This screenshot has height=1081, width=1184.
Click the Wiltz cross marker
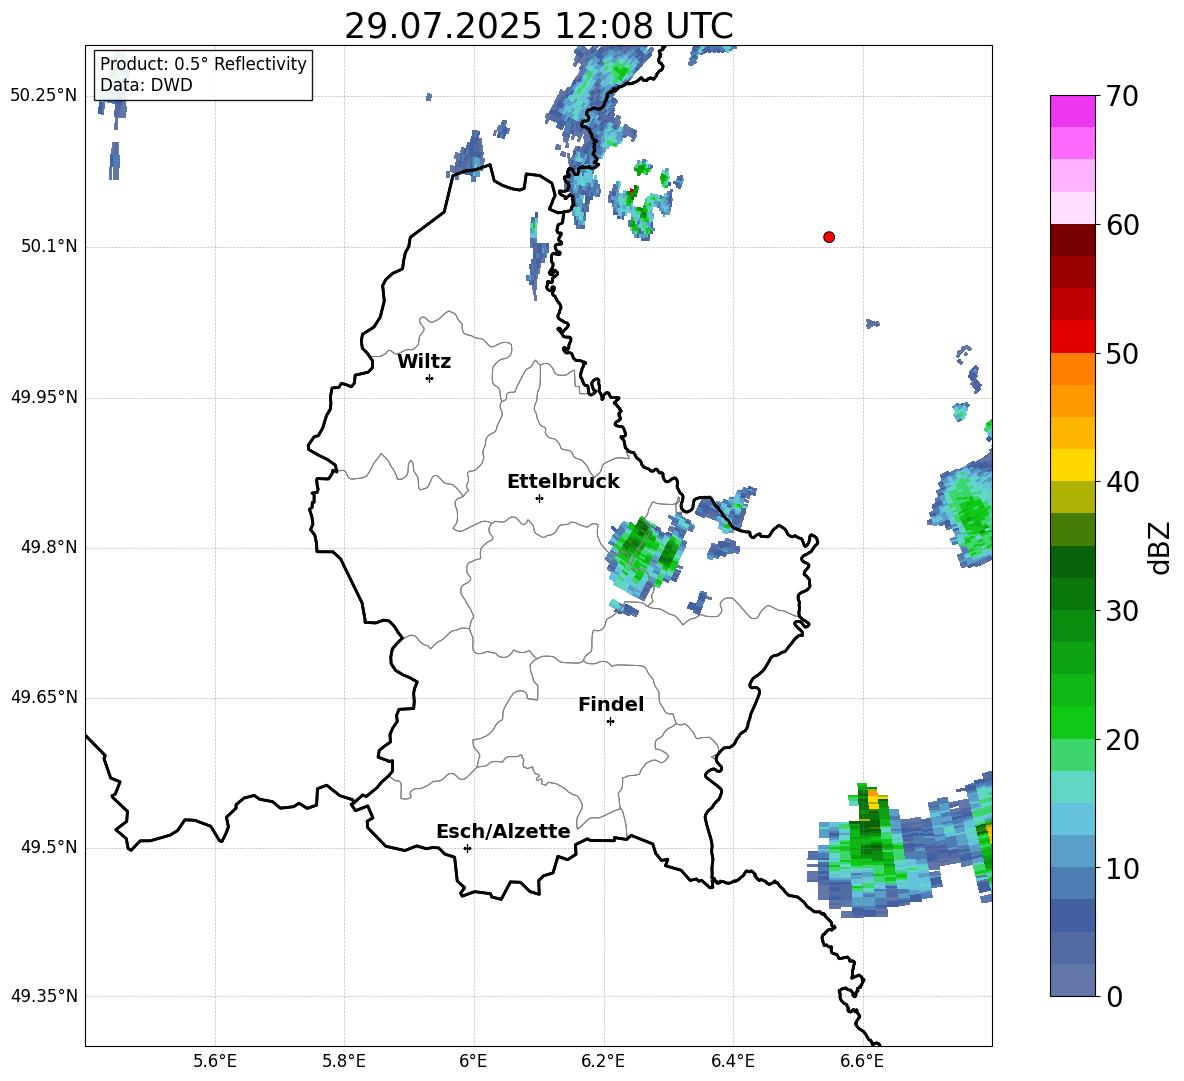pyautogui.click(x=430, y=378)
